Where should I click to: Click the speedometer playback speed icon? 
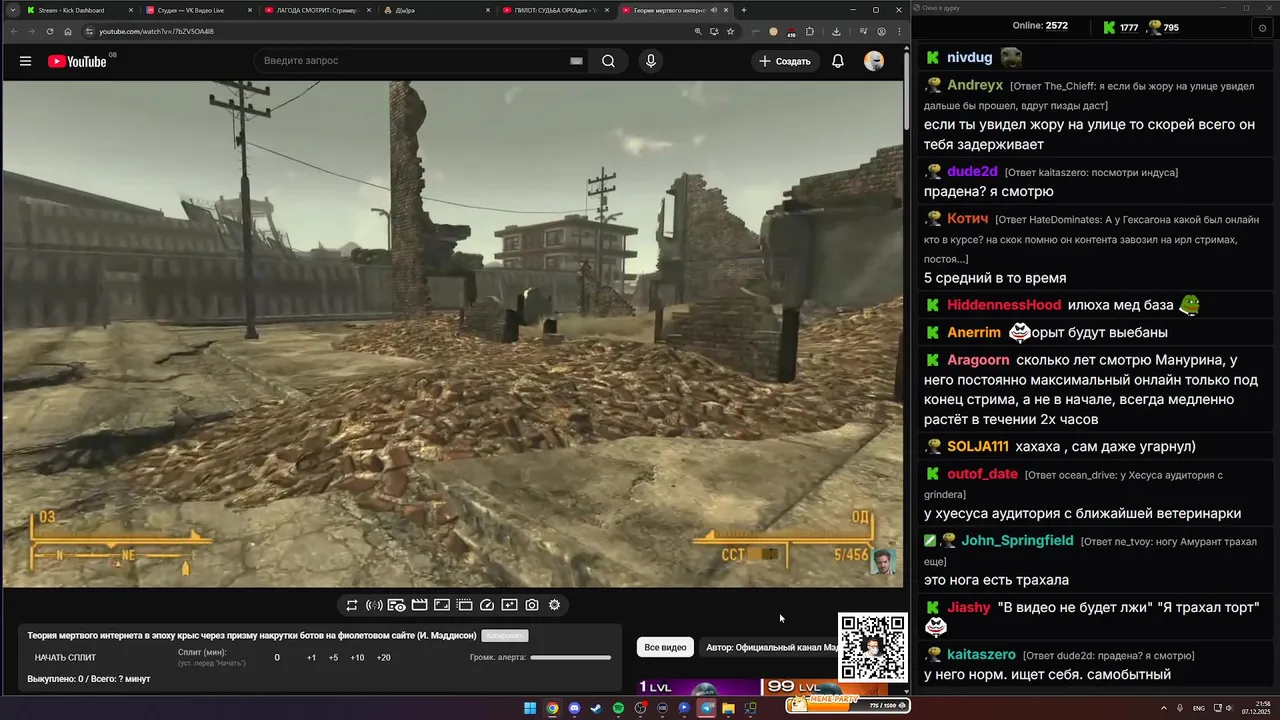coord(487,605)
